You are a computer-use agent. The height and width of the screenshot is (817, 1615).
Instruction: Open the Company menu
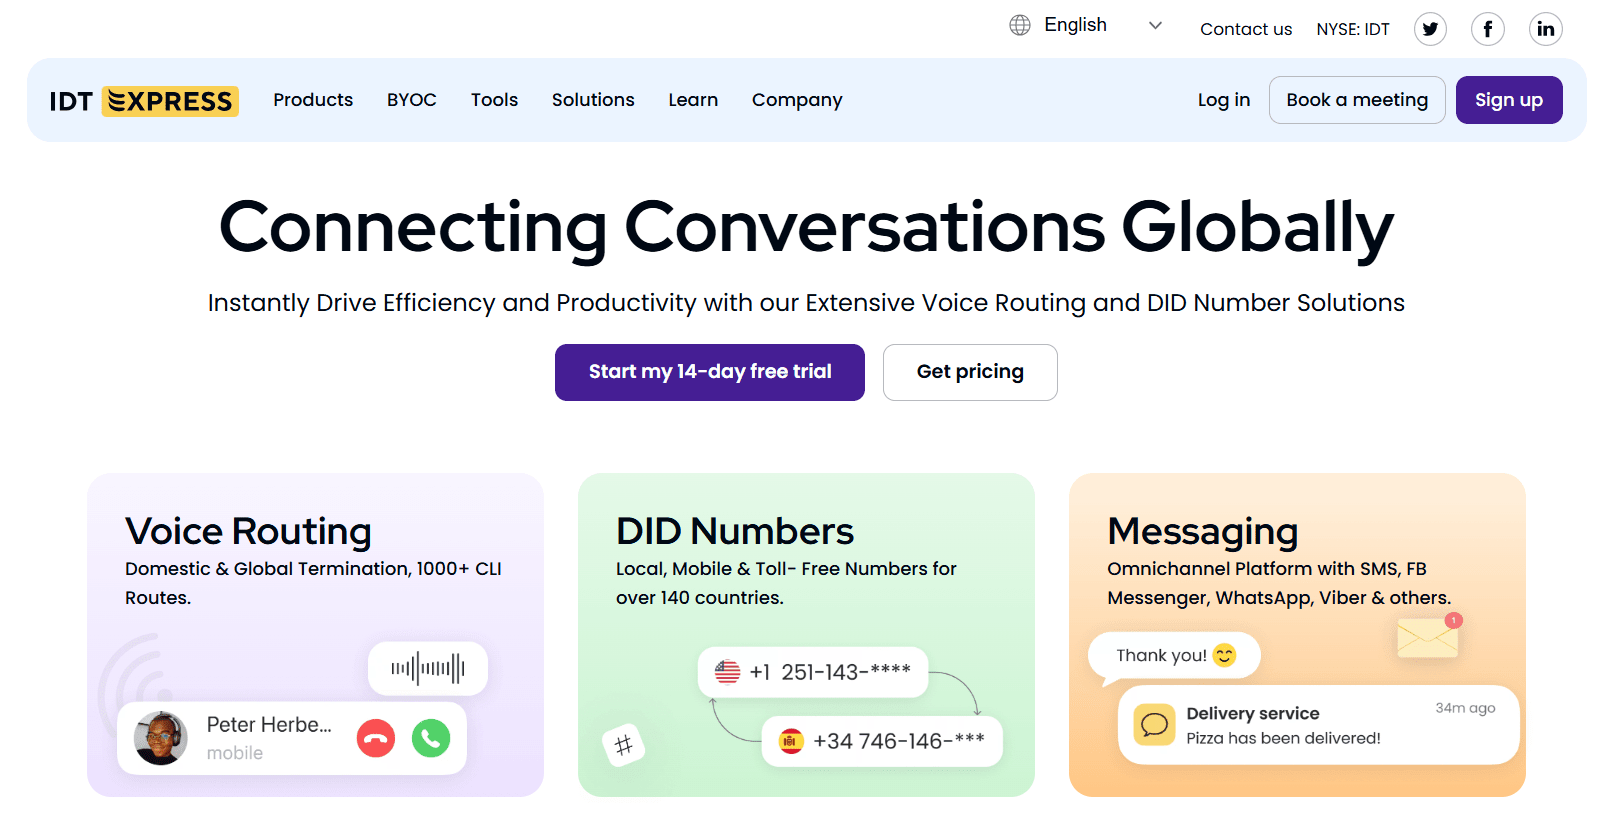point(797,100)
